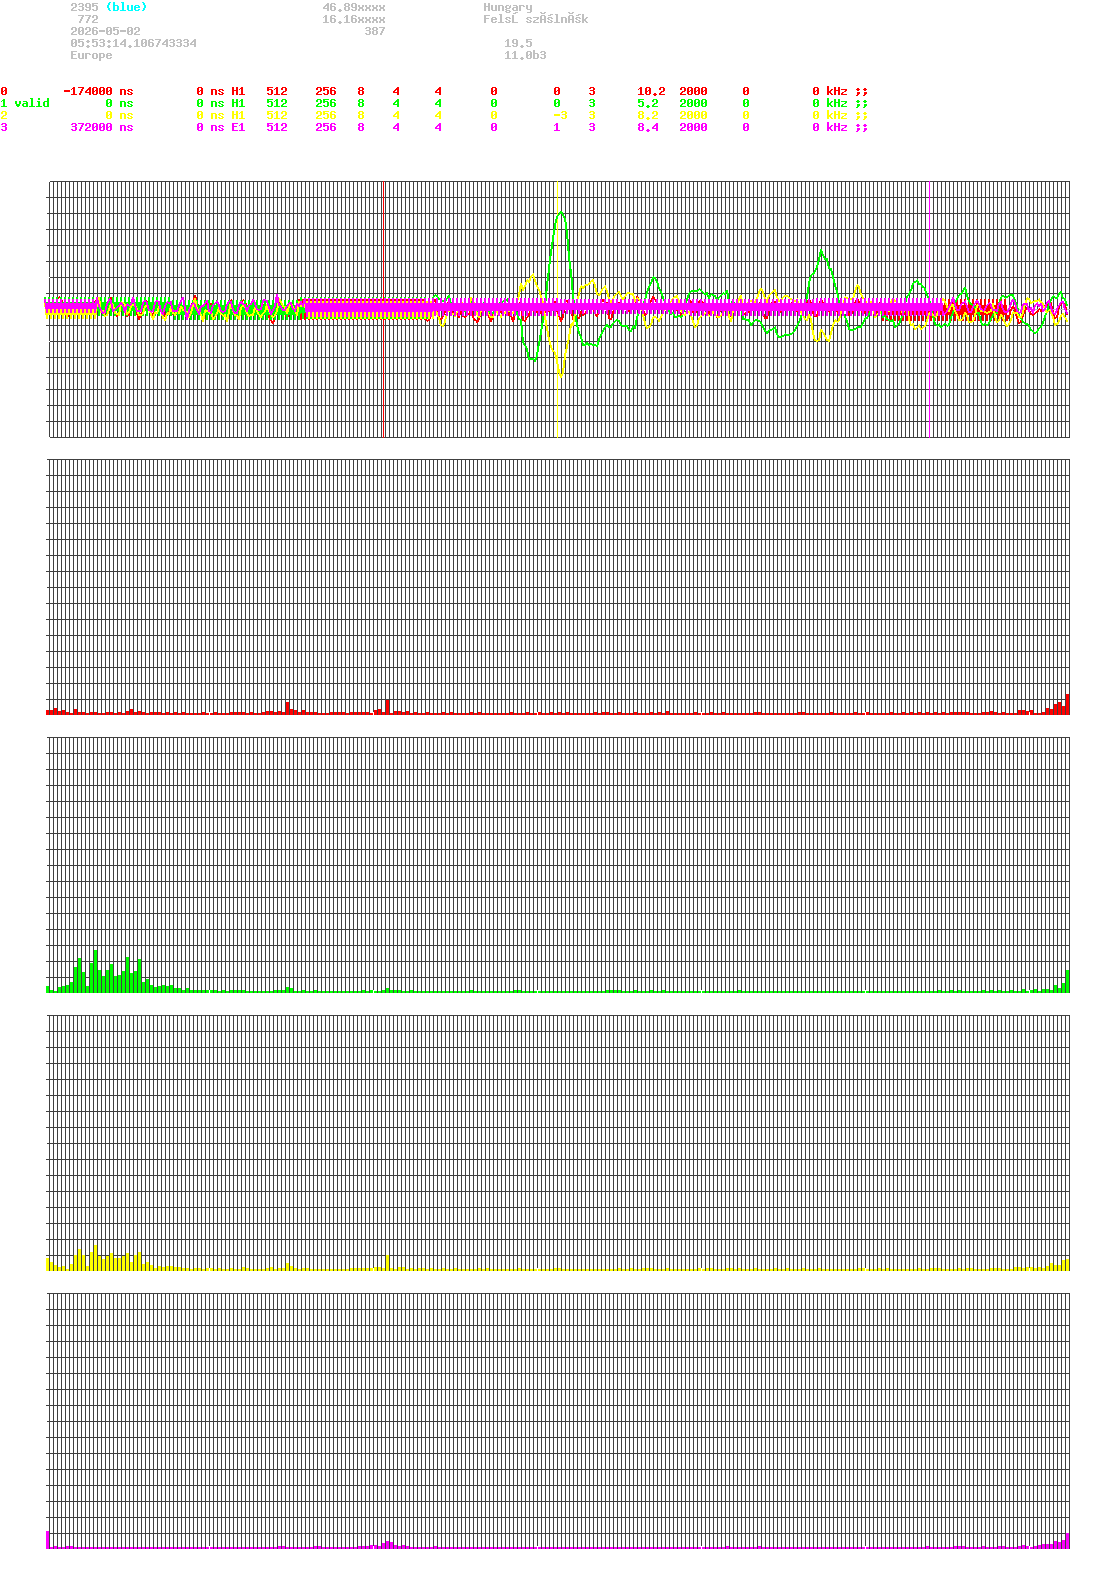The image size is (1095, 1571).
Task: Click the yellow channel value "8.2"
Action: [648, 115]
